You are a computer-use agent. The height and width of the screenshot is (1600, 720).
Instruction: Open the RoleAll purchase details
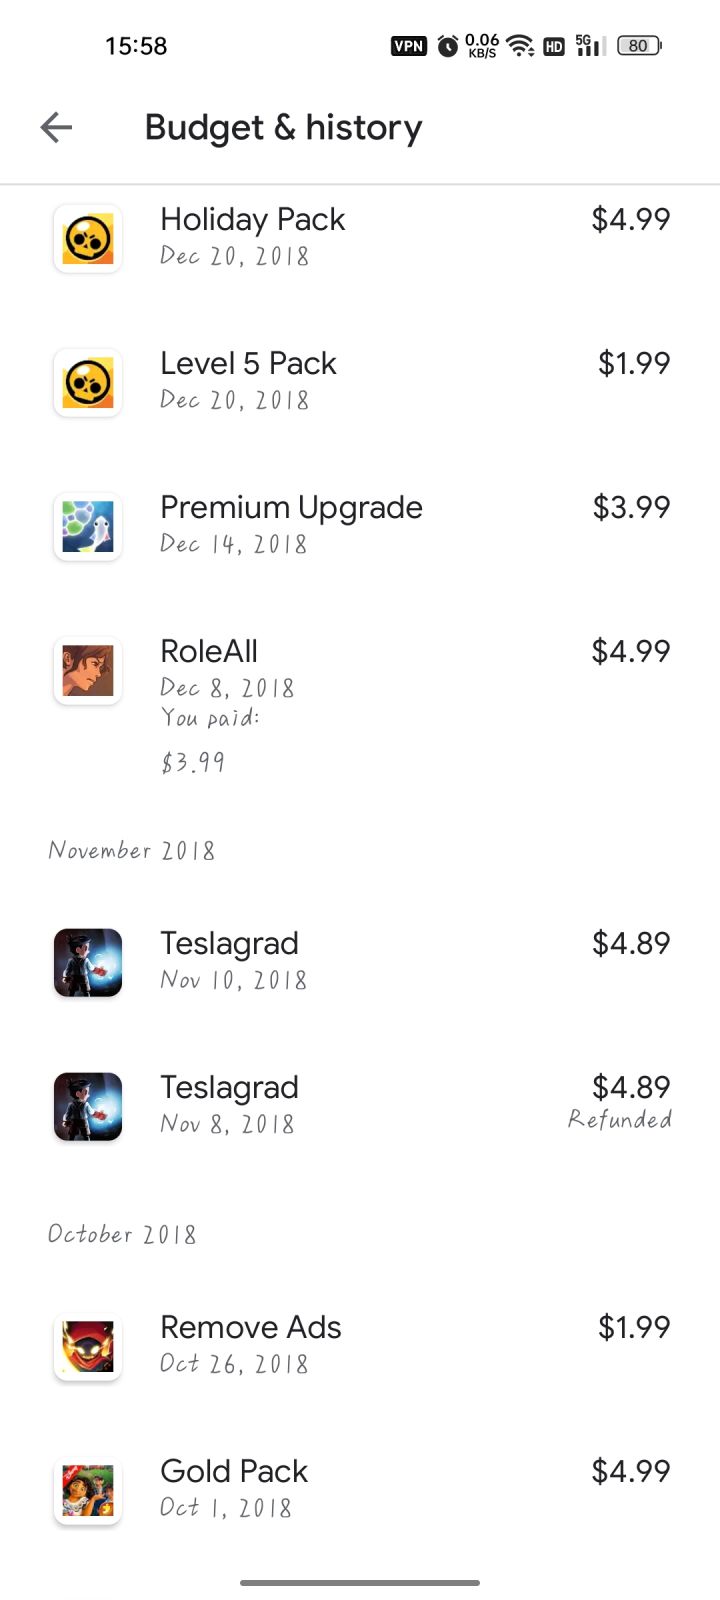(x=209, y=652)
